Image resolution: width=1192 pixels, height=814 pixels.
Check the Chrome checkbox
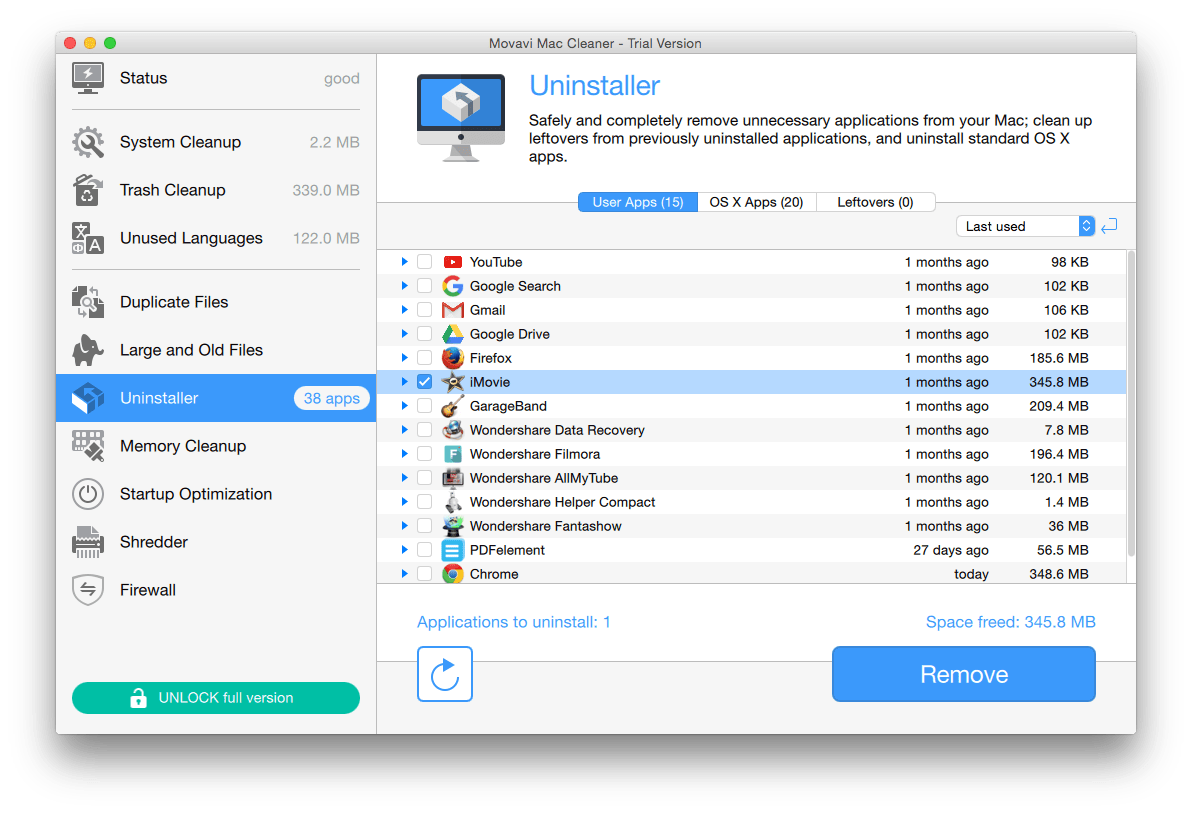click(x=424, y=574)
